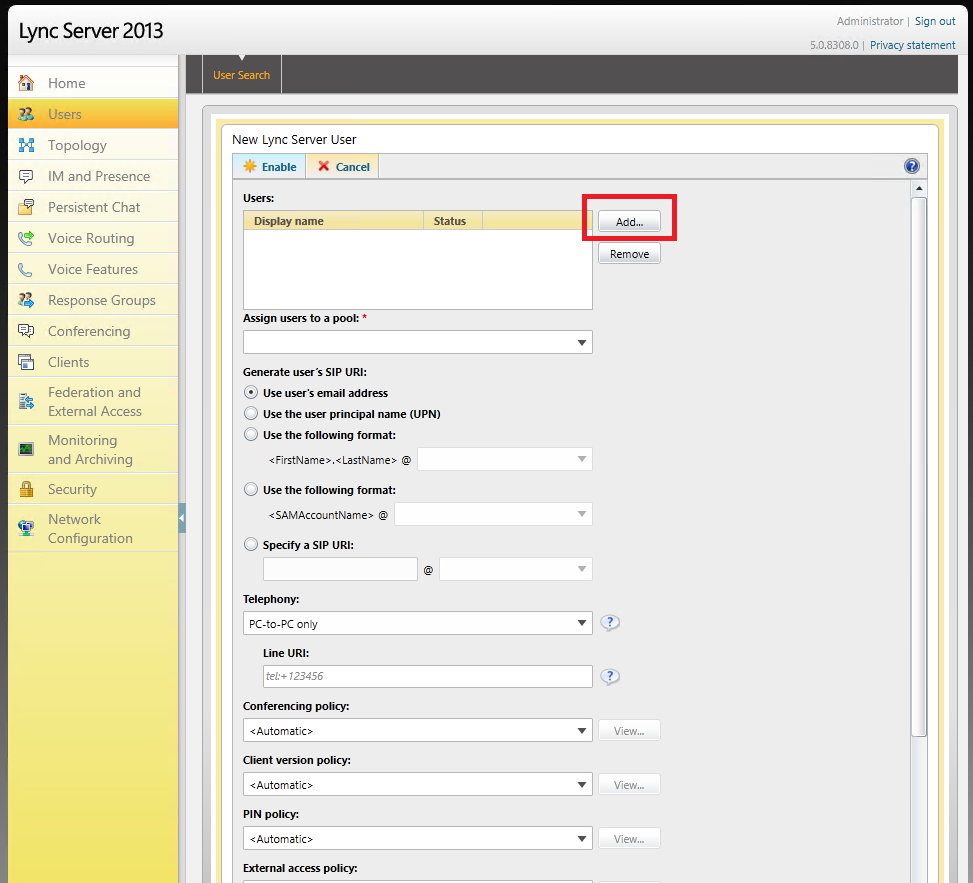Click the Cancel button
This screenshot has width=973, height=883.
[x=343, y=166]
